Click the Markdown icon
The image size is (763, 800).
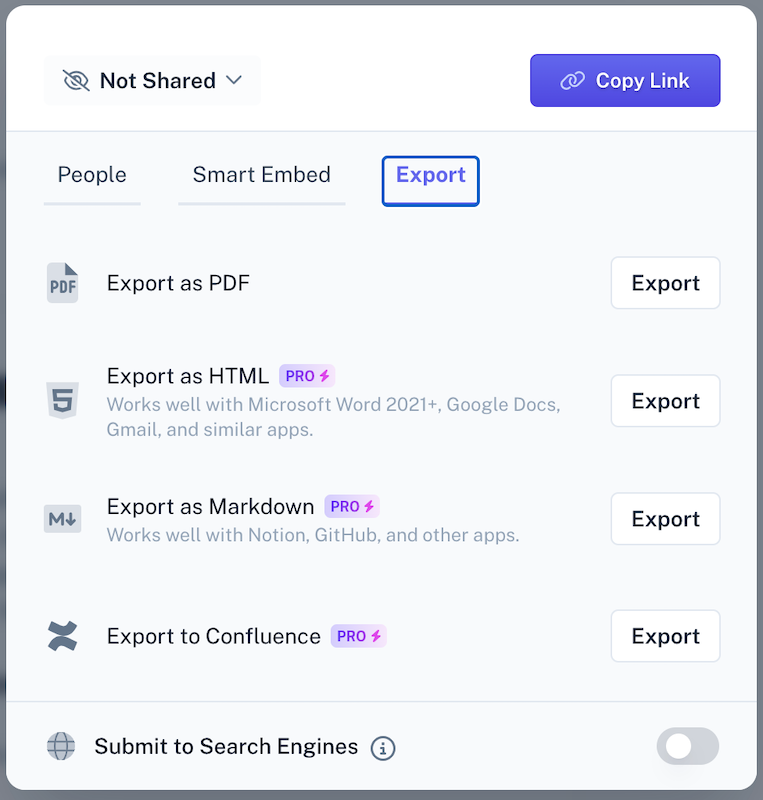62,519
